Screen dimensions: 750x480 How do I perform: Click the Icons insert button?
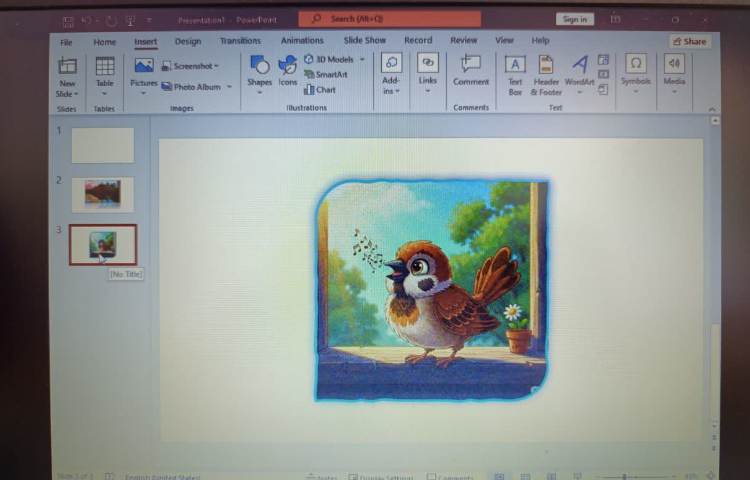[x=288, y=68]
